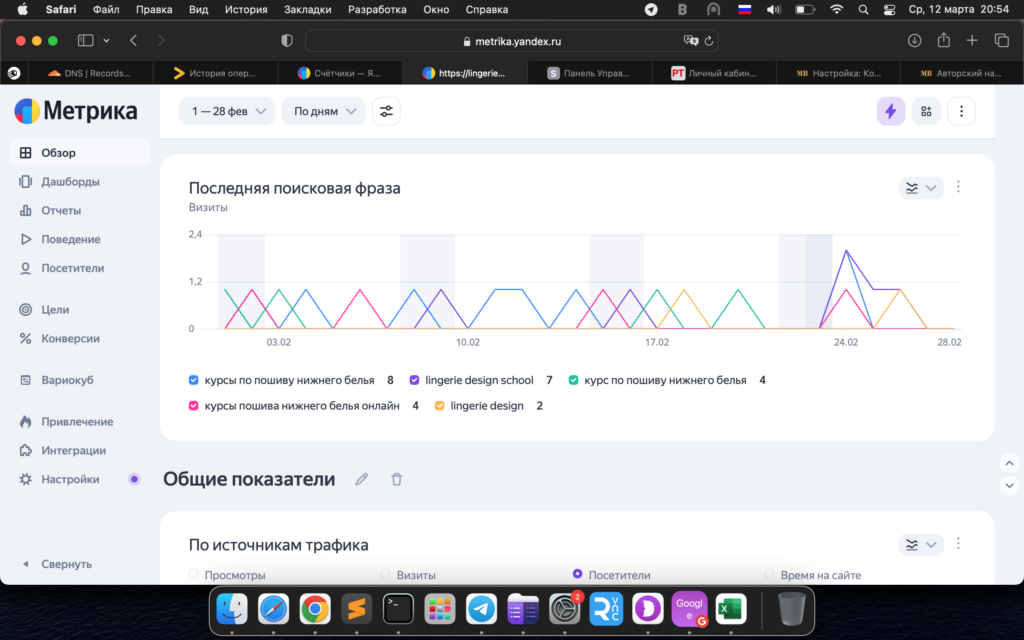Click the purple lightning bolt button
Viewport: 1024px width, 640px height.
pos(891,112)
